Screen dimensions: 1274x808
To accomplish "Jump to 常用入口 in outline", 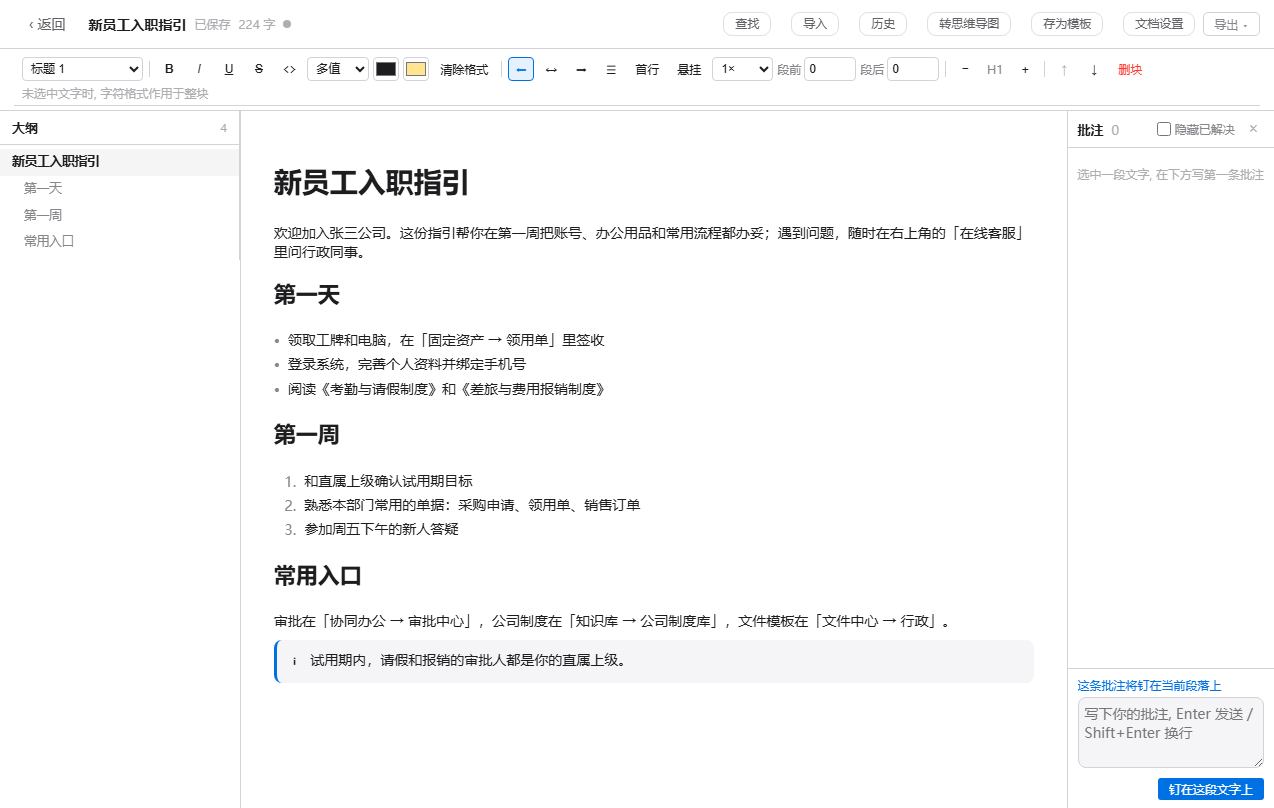I will coord(119,241).
